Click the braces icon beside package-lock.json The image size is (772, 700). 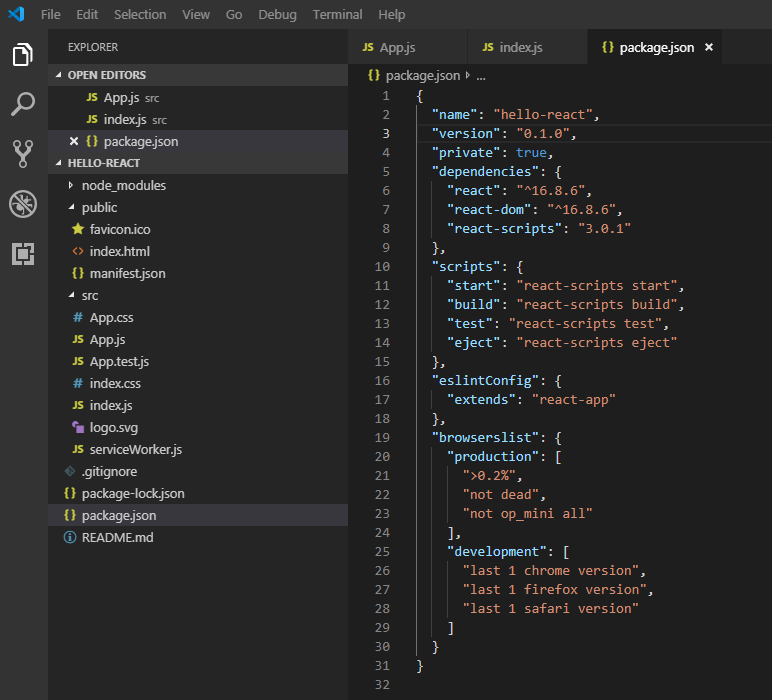(x=70, y=493)
